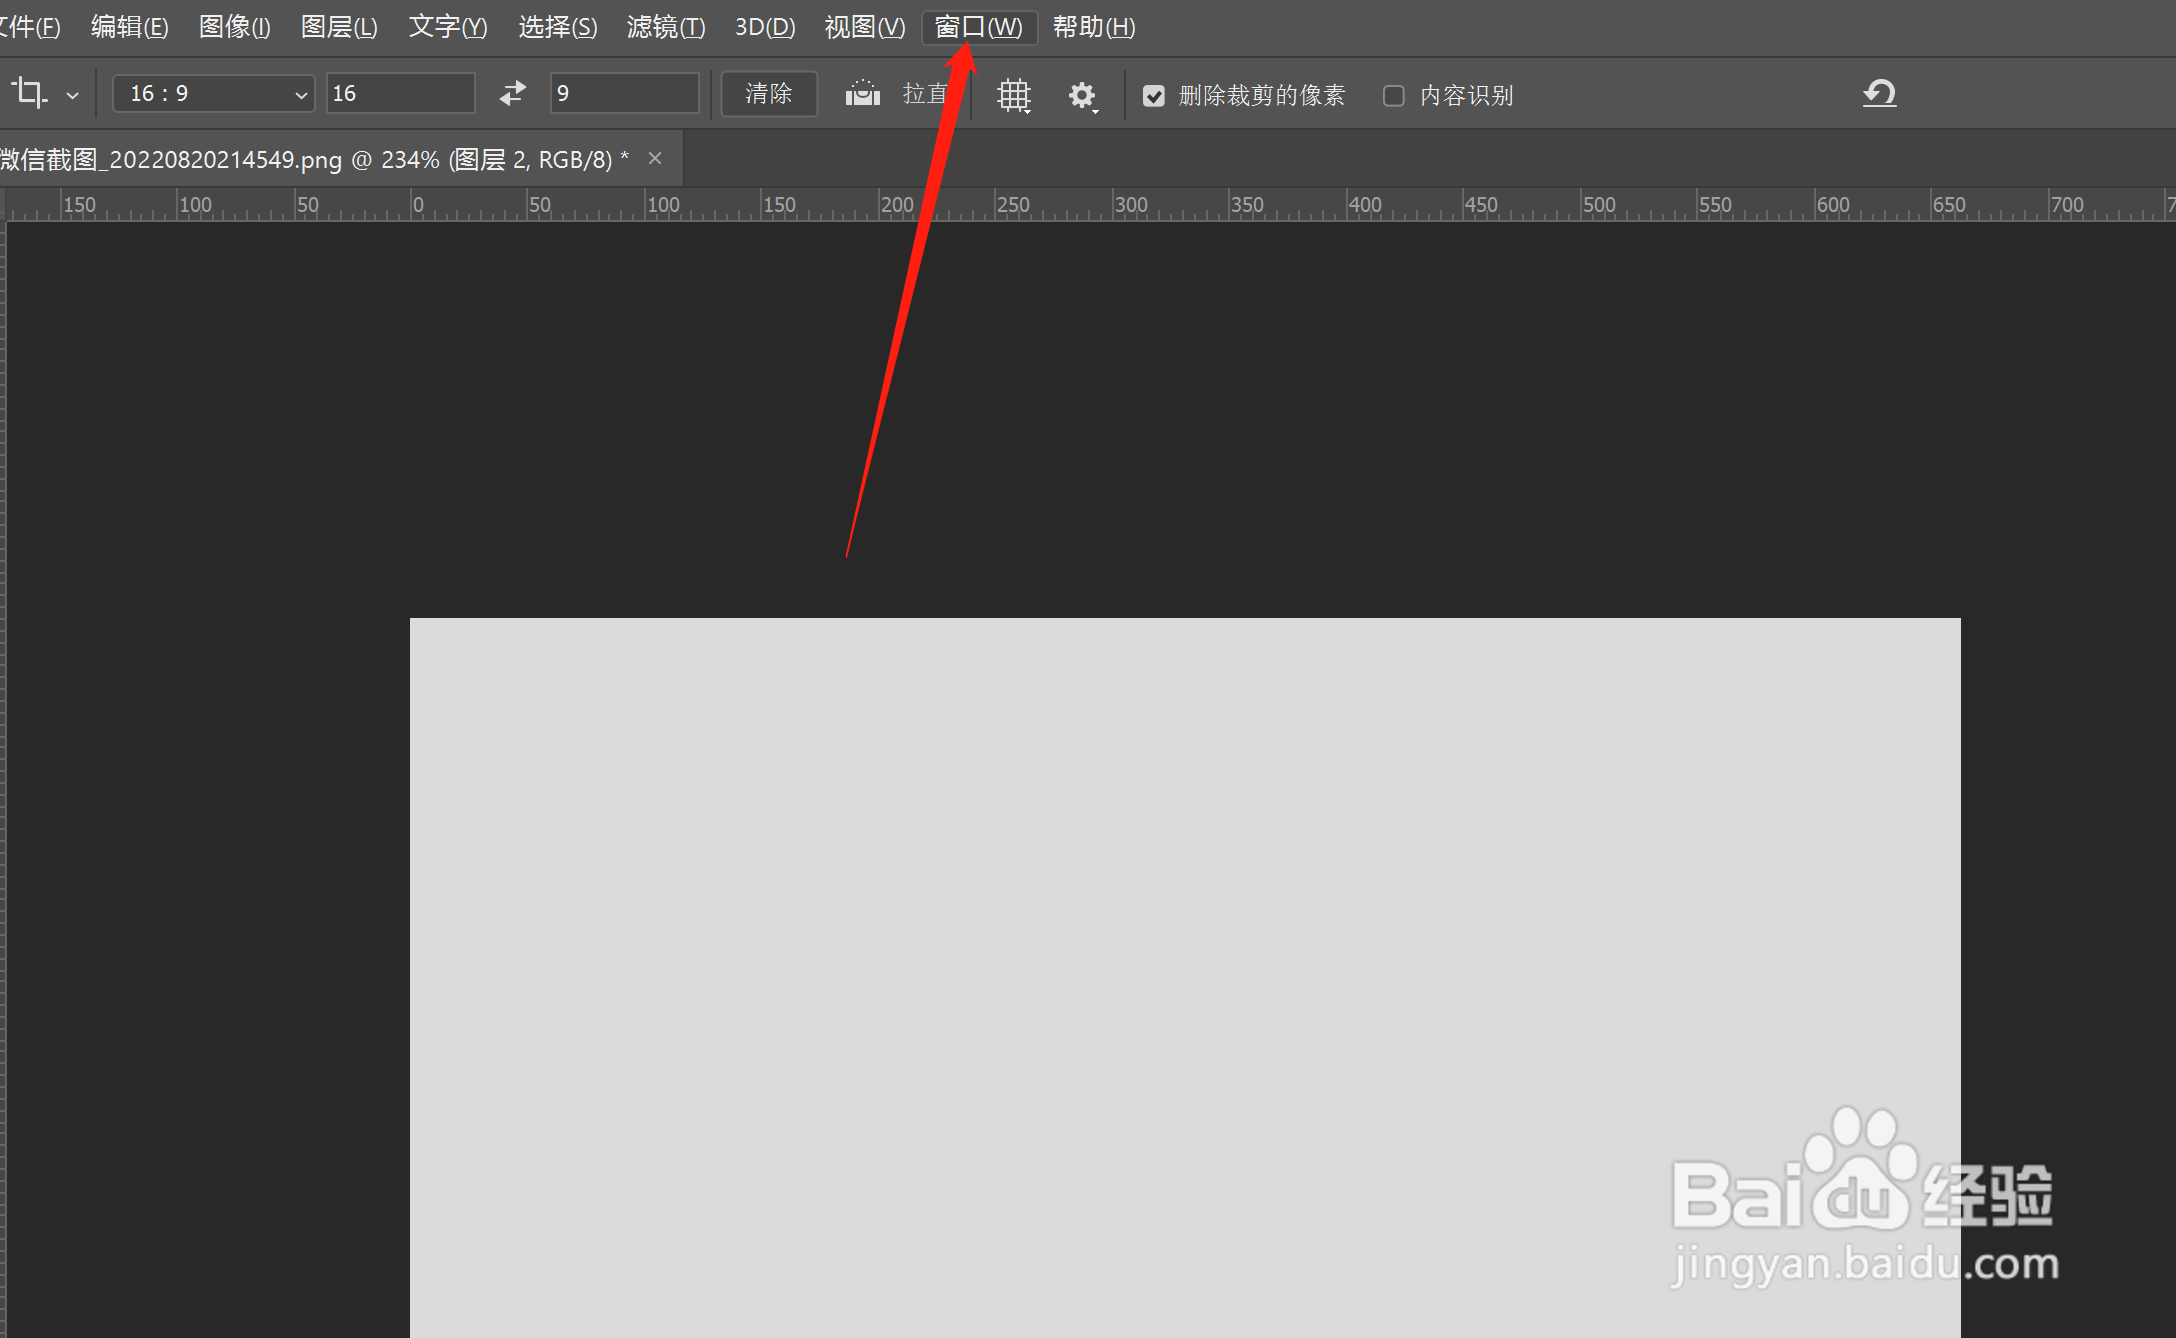The width and height of the screenshot is (2176, 1338).
Task: Expand the crop tool preset picker arrow
Action: coord(72,96)
